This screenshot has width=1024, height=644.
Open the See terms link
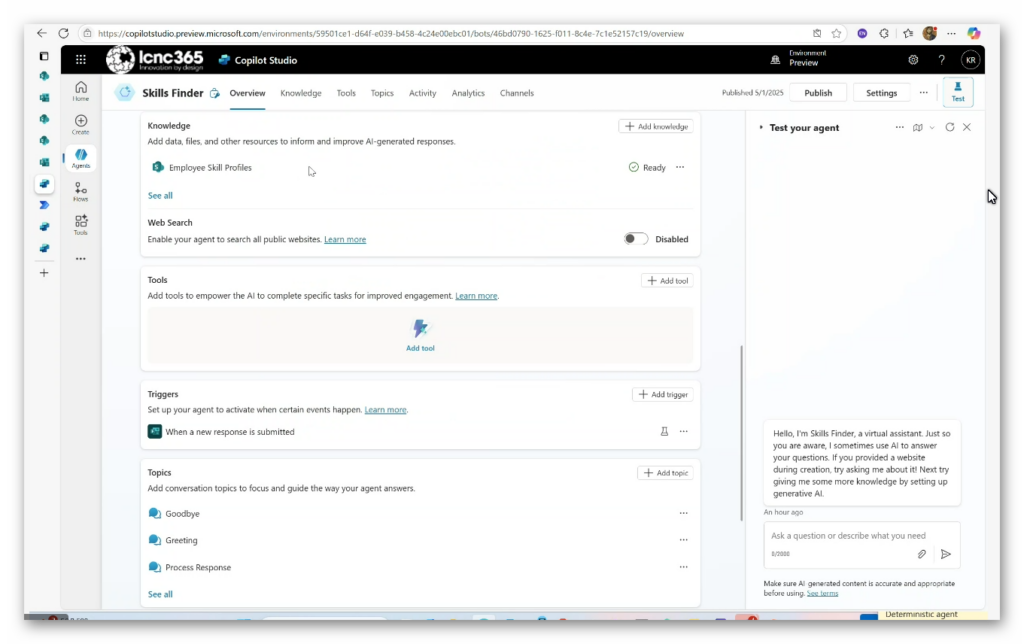point(822,593)
